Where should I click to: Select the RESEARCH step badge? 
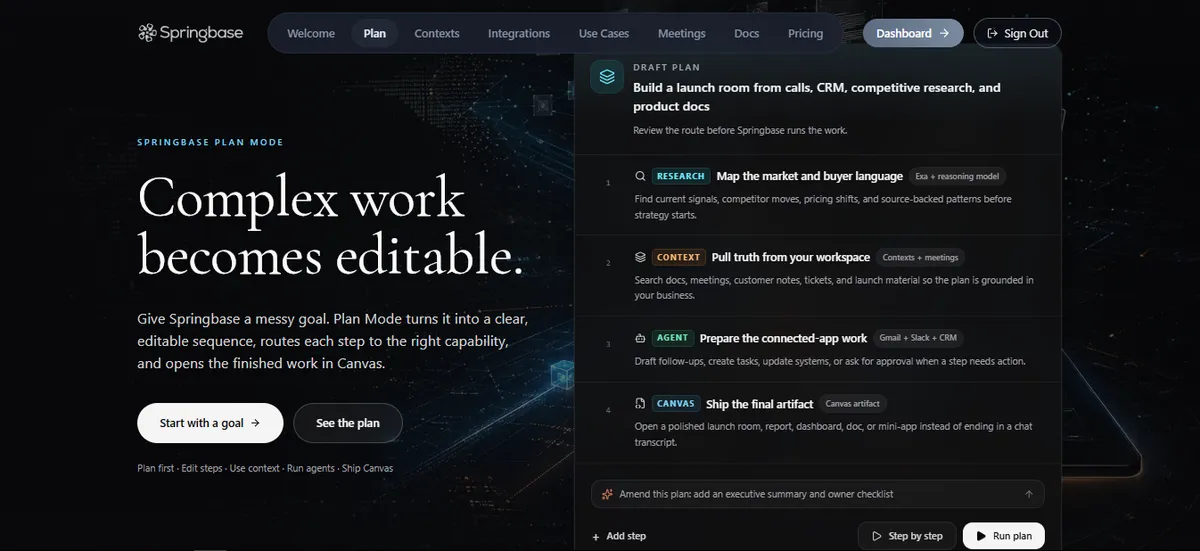(x=681, y=176)
